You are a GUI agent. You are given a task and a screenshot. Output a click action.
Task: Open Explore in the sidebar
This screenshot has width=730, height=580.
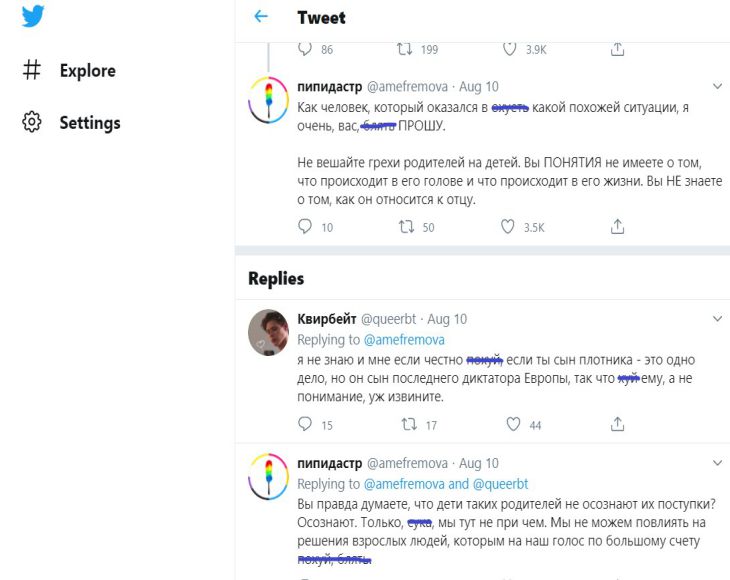click(87, 71)
